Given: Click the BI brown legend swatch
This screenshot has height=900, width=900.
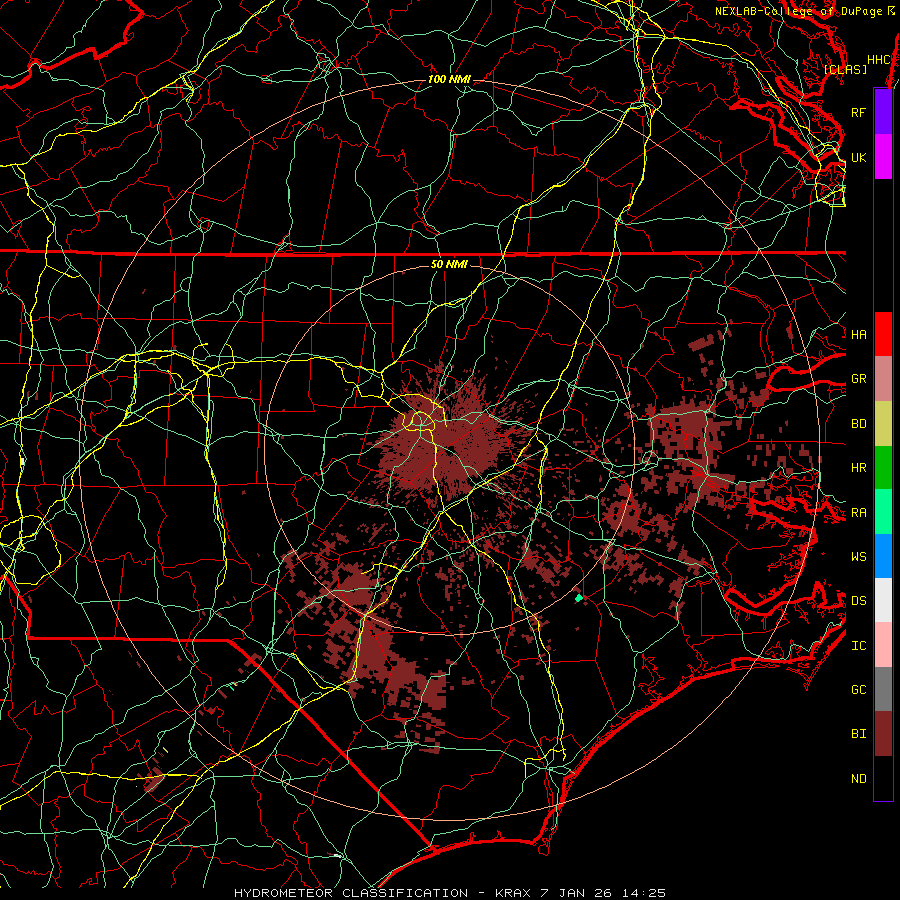Looking at the screenshot, I should [x=883, y=734].
